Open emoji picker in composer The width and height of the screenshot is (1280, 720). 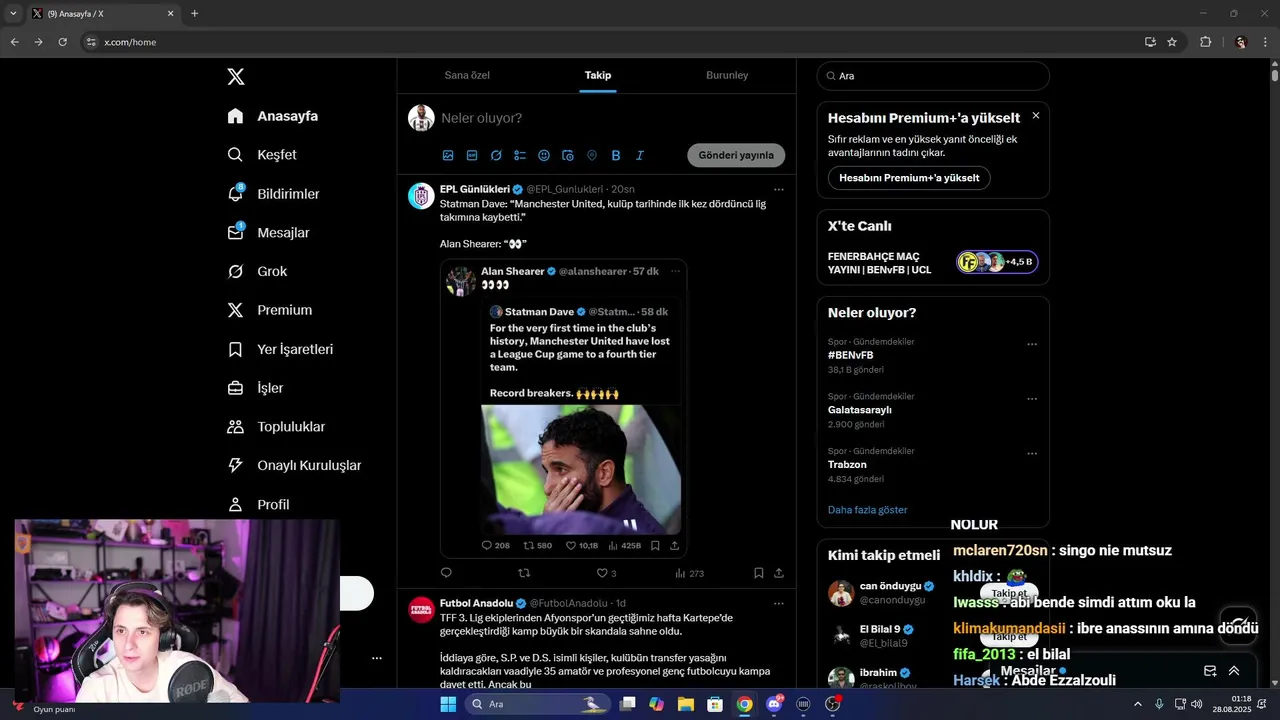point(544,156)
